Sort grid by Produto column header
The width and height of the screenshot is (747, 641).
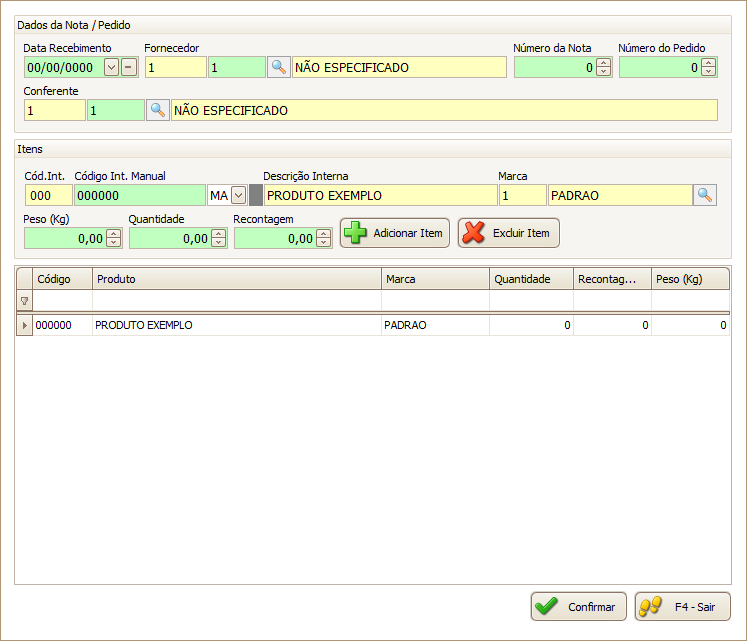237,279
